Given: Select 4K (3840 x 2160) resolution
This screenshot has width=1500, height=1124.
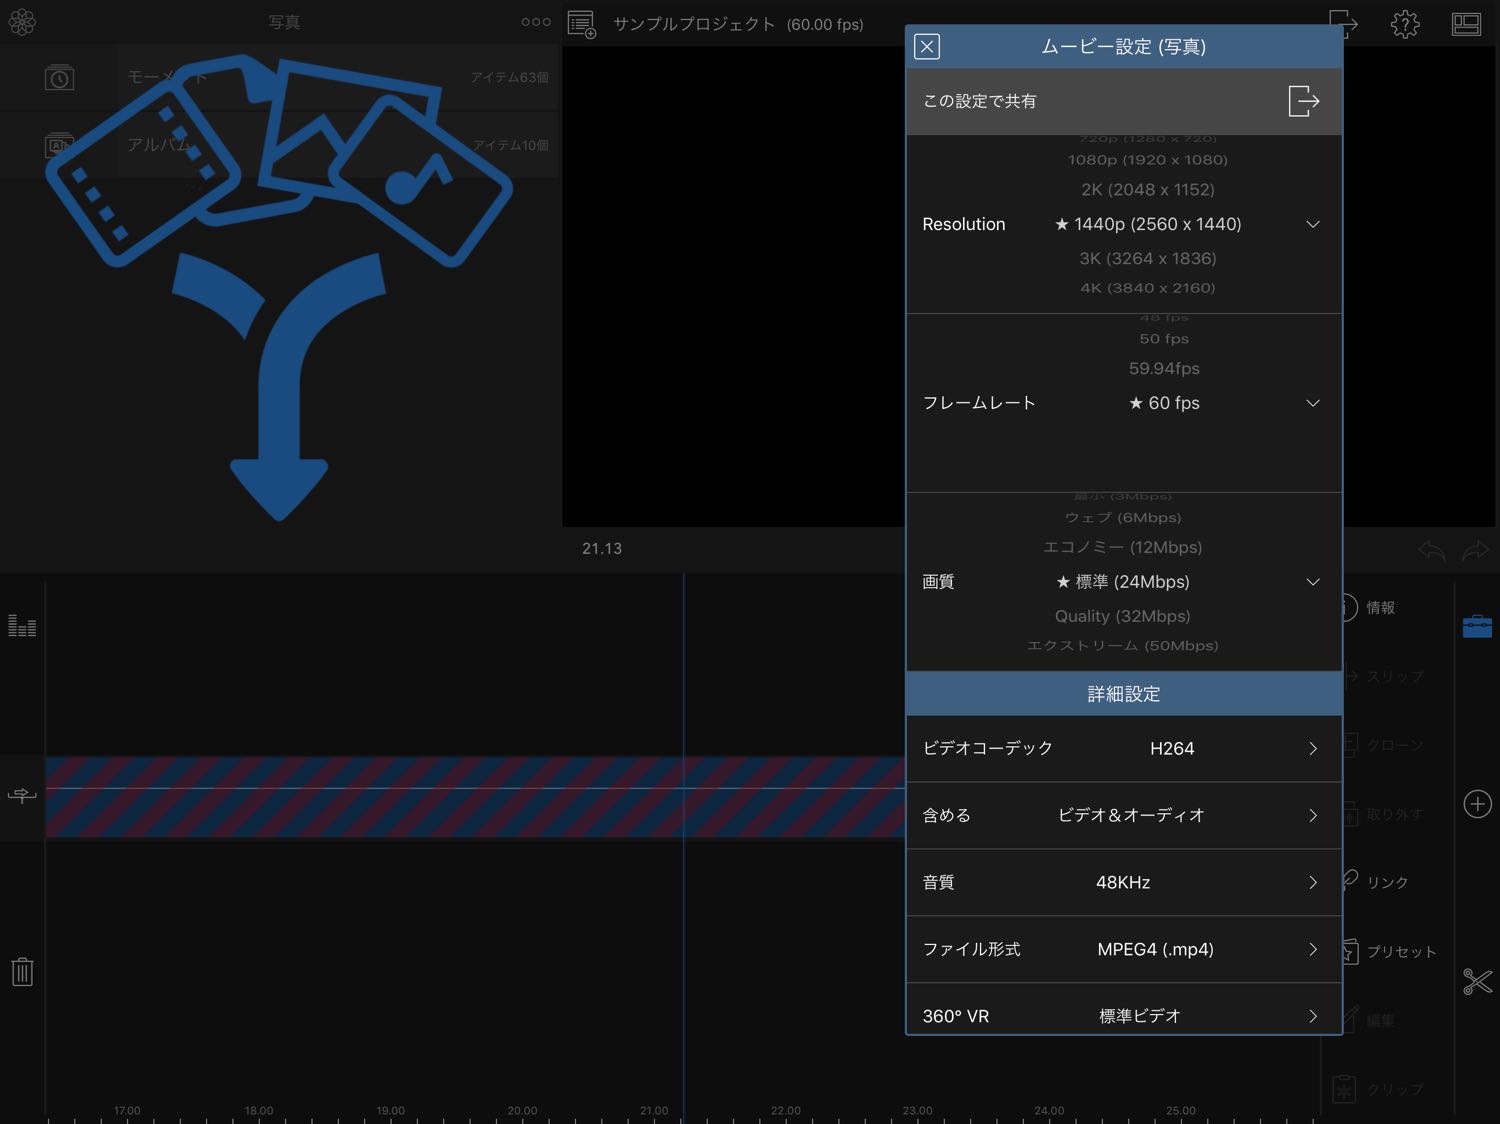Looking at the screenshot, I should coord(1147,288).
